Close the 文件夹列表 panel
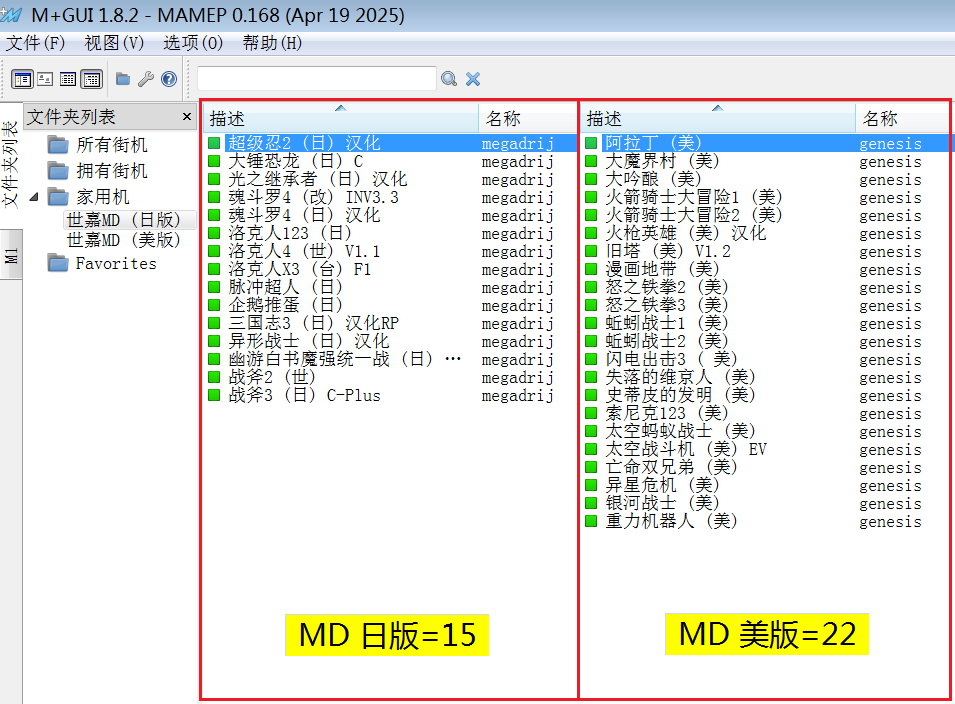Viewport: 955px width, 704px height. (187, 116)
